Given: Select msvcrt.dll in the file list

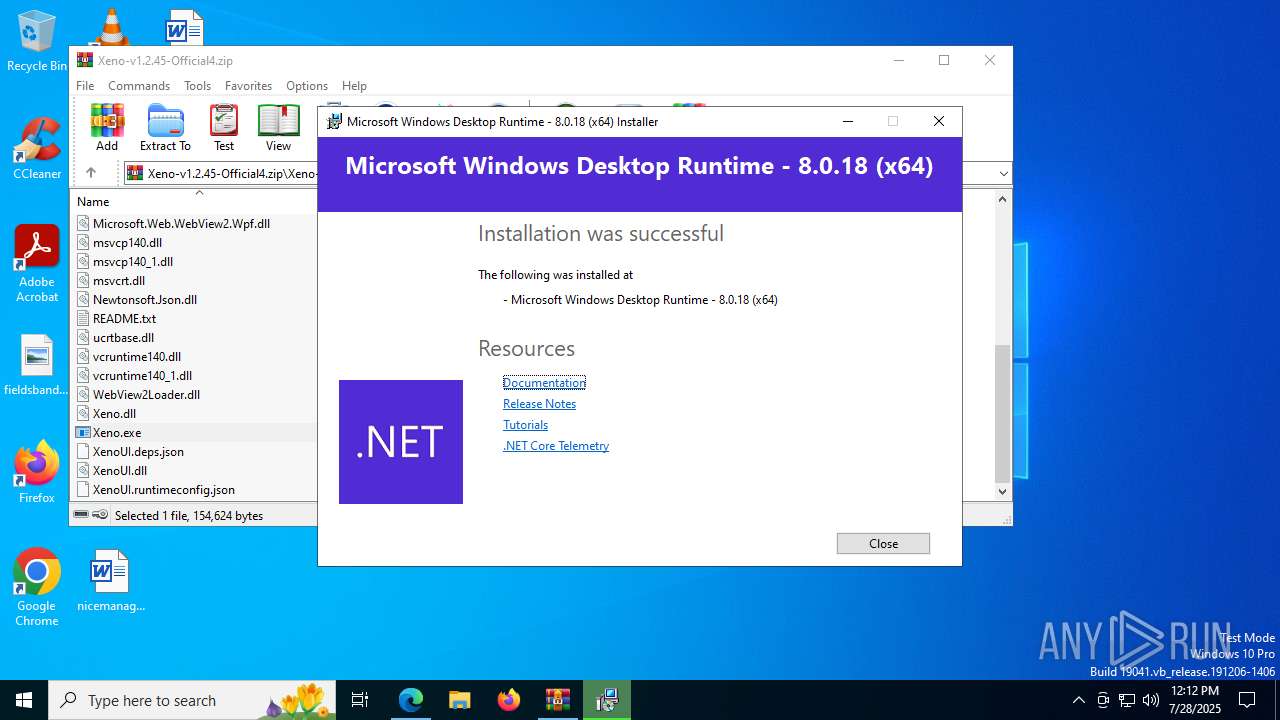Looking at the screenshot, I should click(x=119, y=281).
